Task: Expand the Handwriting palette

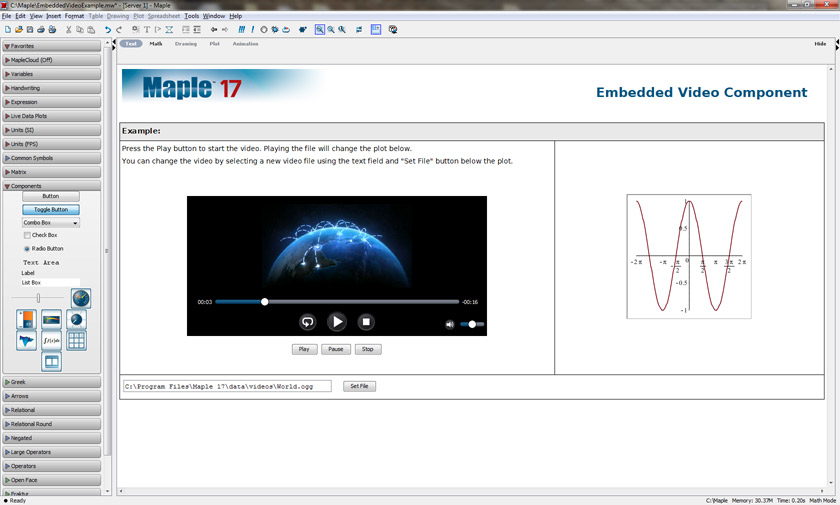Action: pyautogui.click(x=51, y=88)
